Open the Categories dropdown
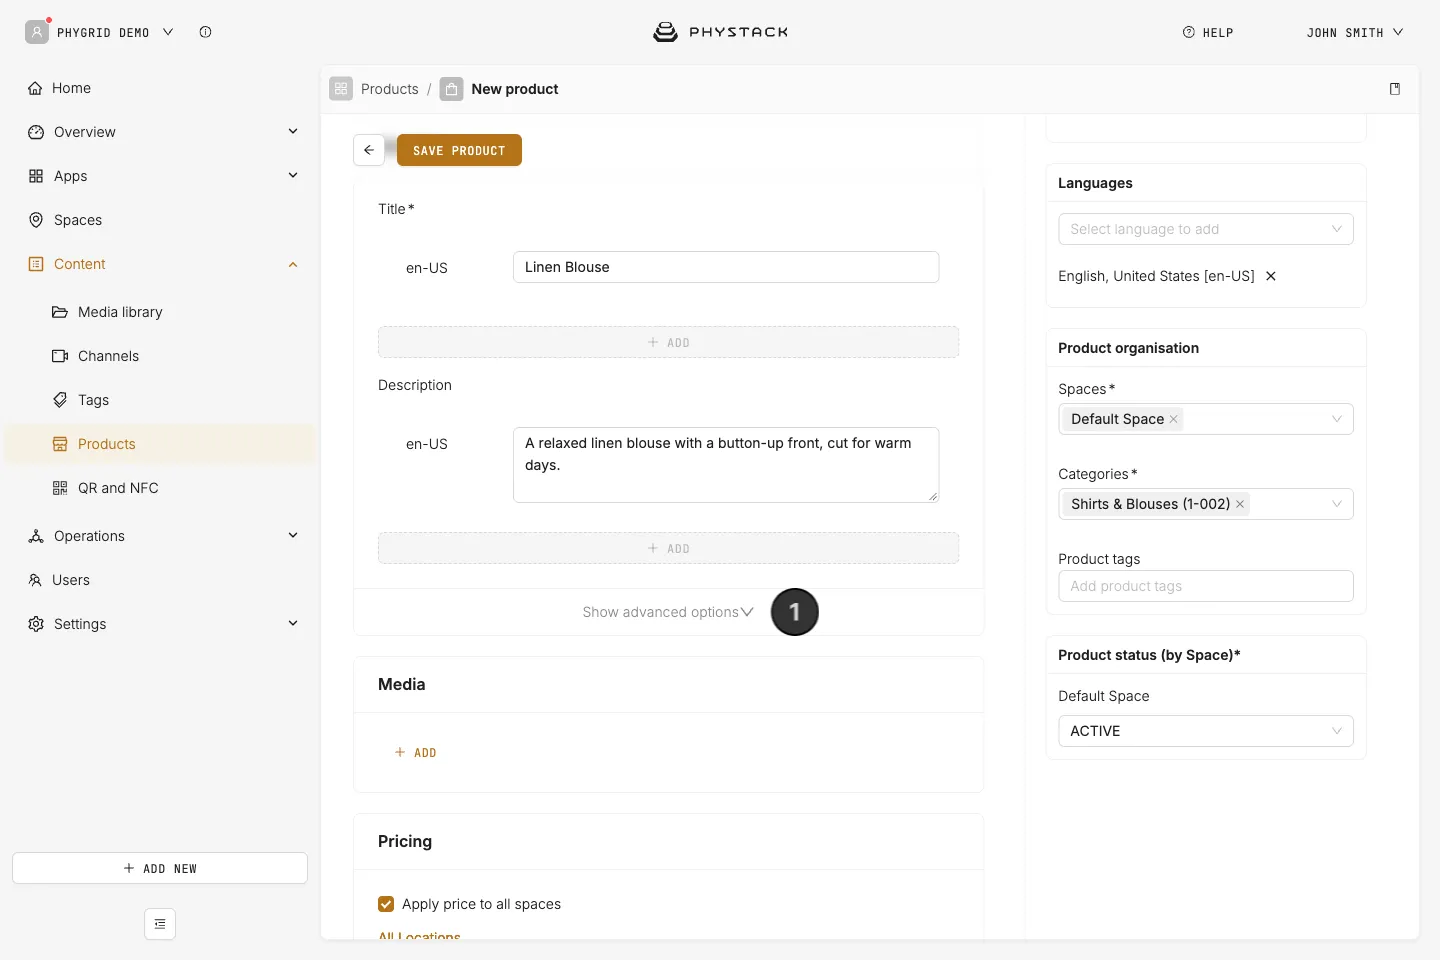 point(1206,504)
